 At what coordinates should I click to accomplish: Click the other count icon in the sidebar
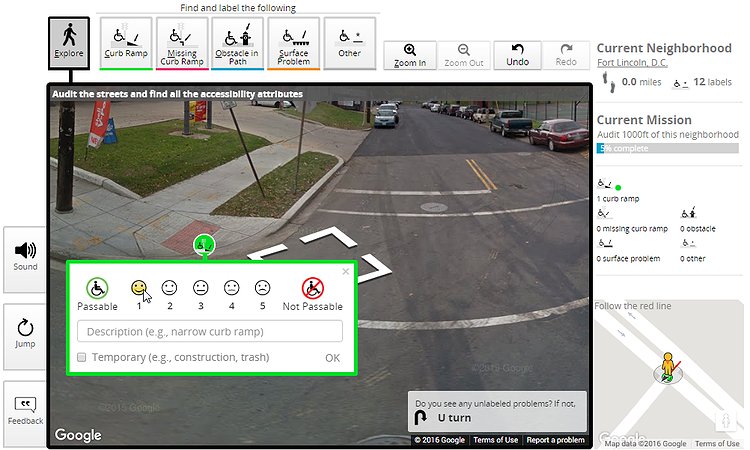(688, 243)
